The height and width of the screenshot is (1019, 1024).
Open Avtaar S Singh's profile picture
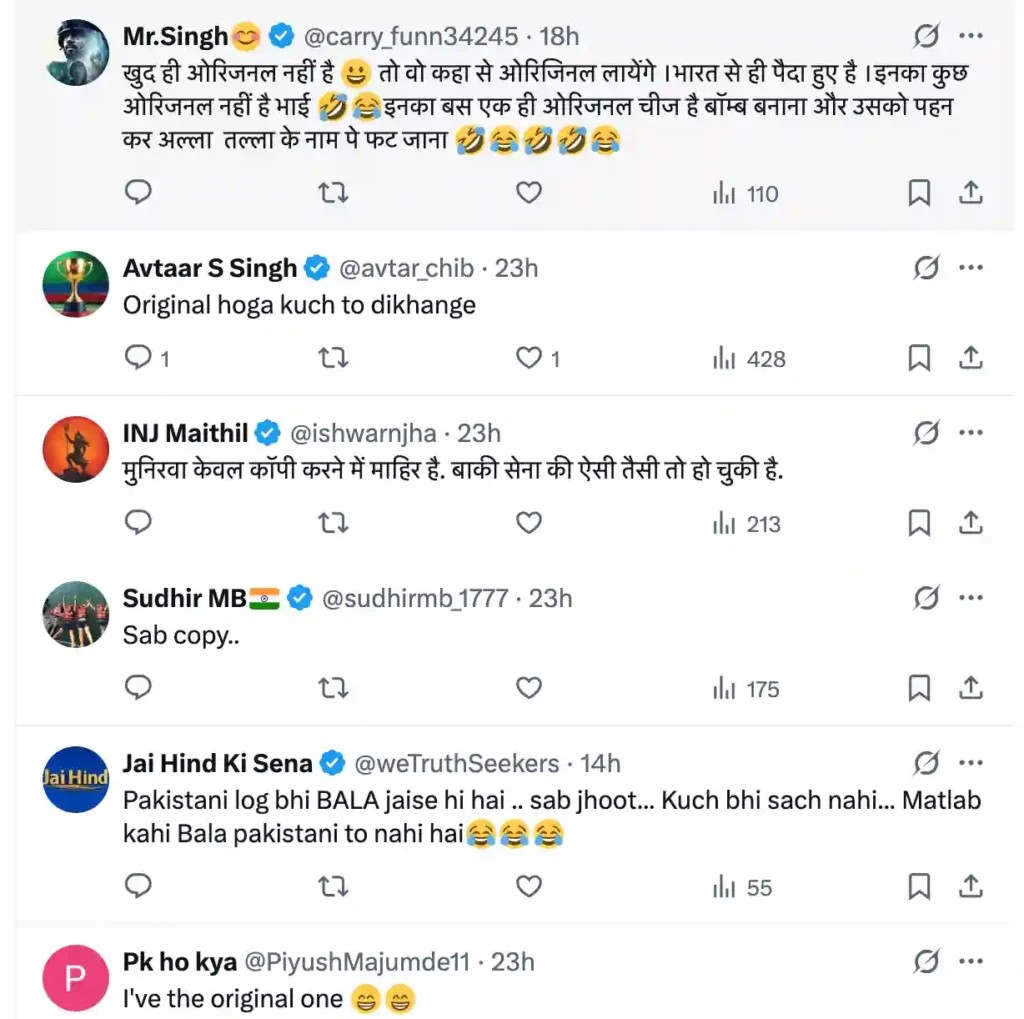76,284
